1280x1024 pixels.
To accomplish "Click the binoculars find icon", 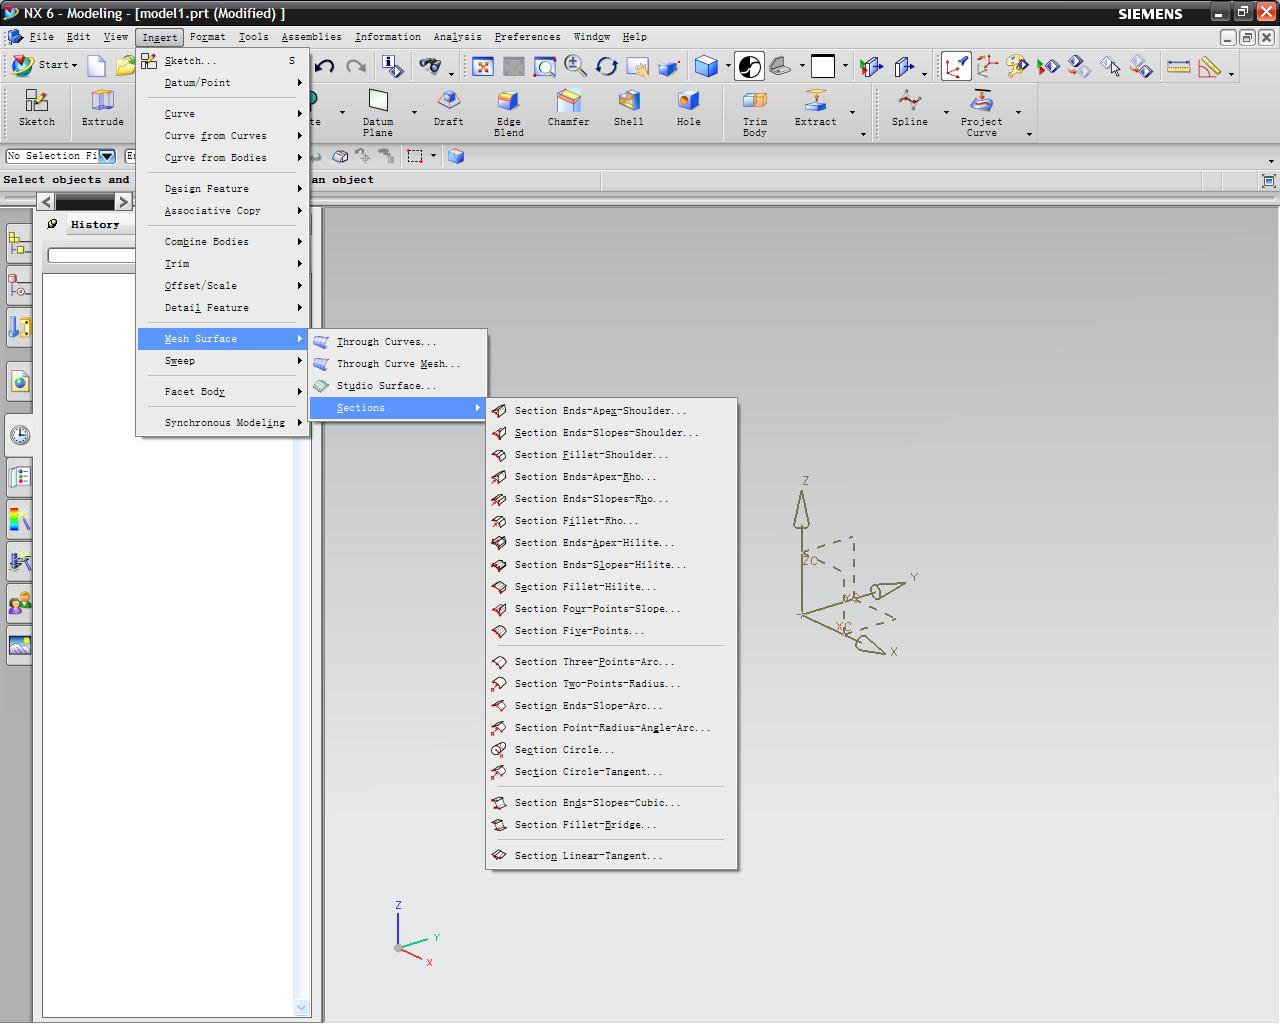I will coord(430,66).
